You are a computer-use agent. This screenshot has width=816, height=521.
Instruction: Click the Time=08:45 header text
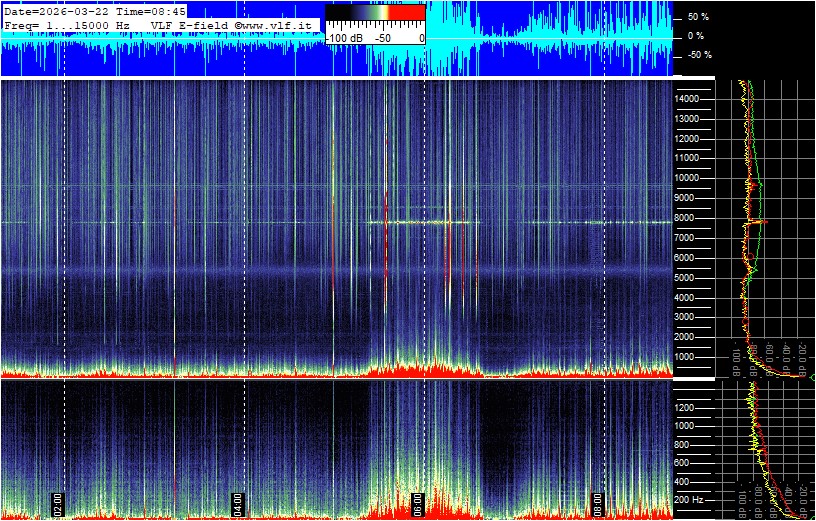(150, 11)
